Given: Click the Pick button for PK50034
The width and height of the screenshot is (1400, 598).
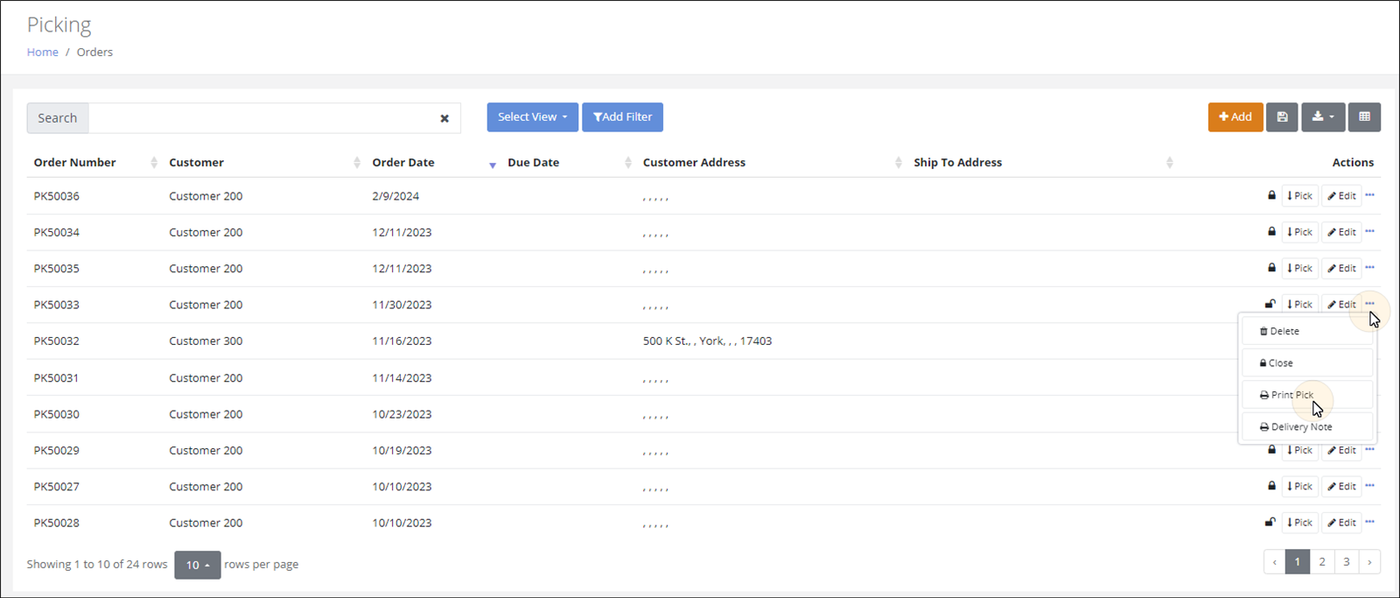Looking at the screenshot, I should [1300, 232].
